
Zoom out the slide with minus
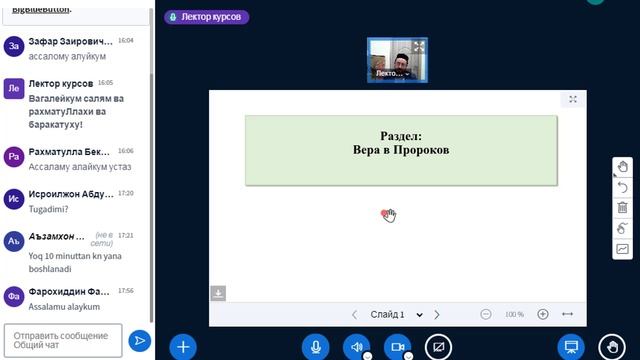tap(485, 314)
